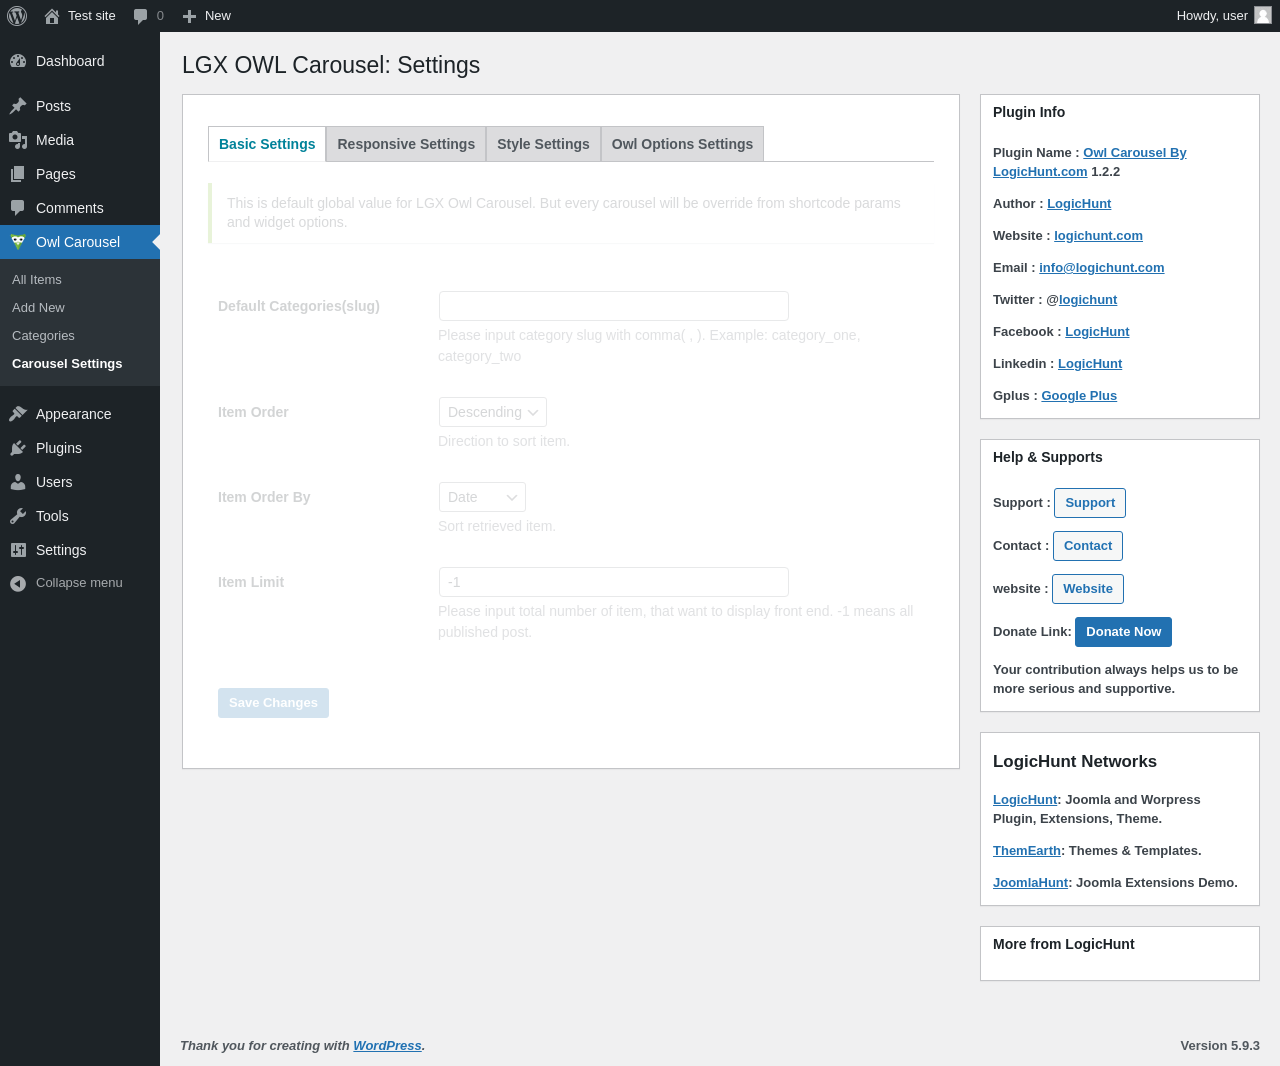
Task: Click the Donate Now button
Action: tap(1124, 632)
